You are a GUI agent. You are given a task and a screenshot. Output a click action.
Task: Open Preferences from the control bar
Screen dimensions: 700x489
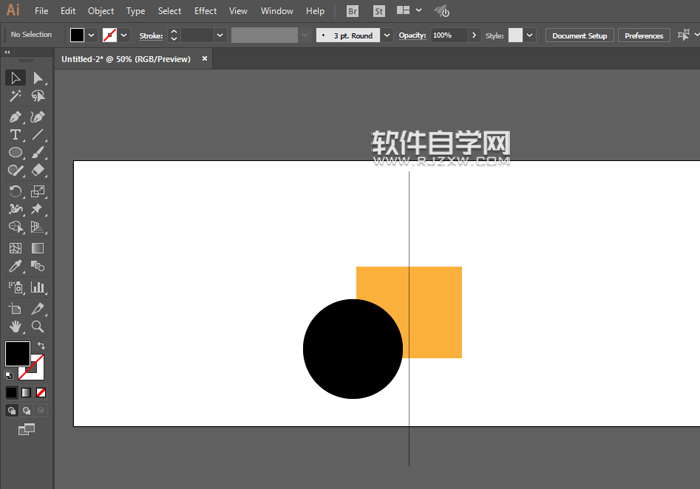tap(643, 35)
